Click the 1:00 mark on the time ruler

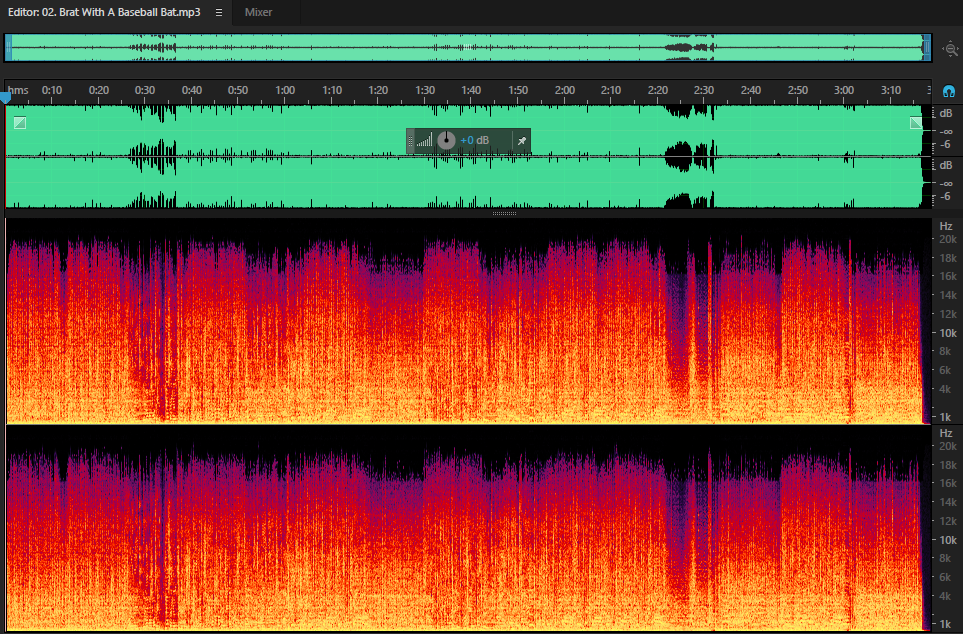[x=285, y=90]
